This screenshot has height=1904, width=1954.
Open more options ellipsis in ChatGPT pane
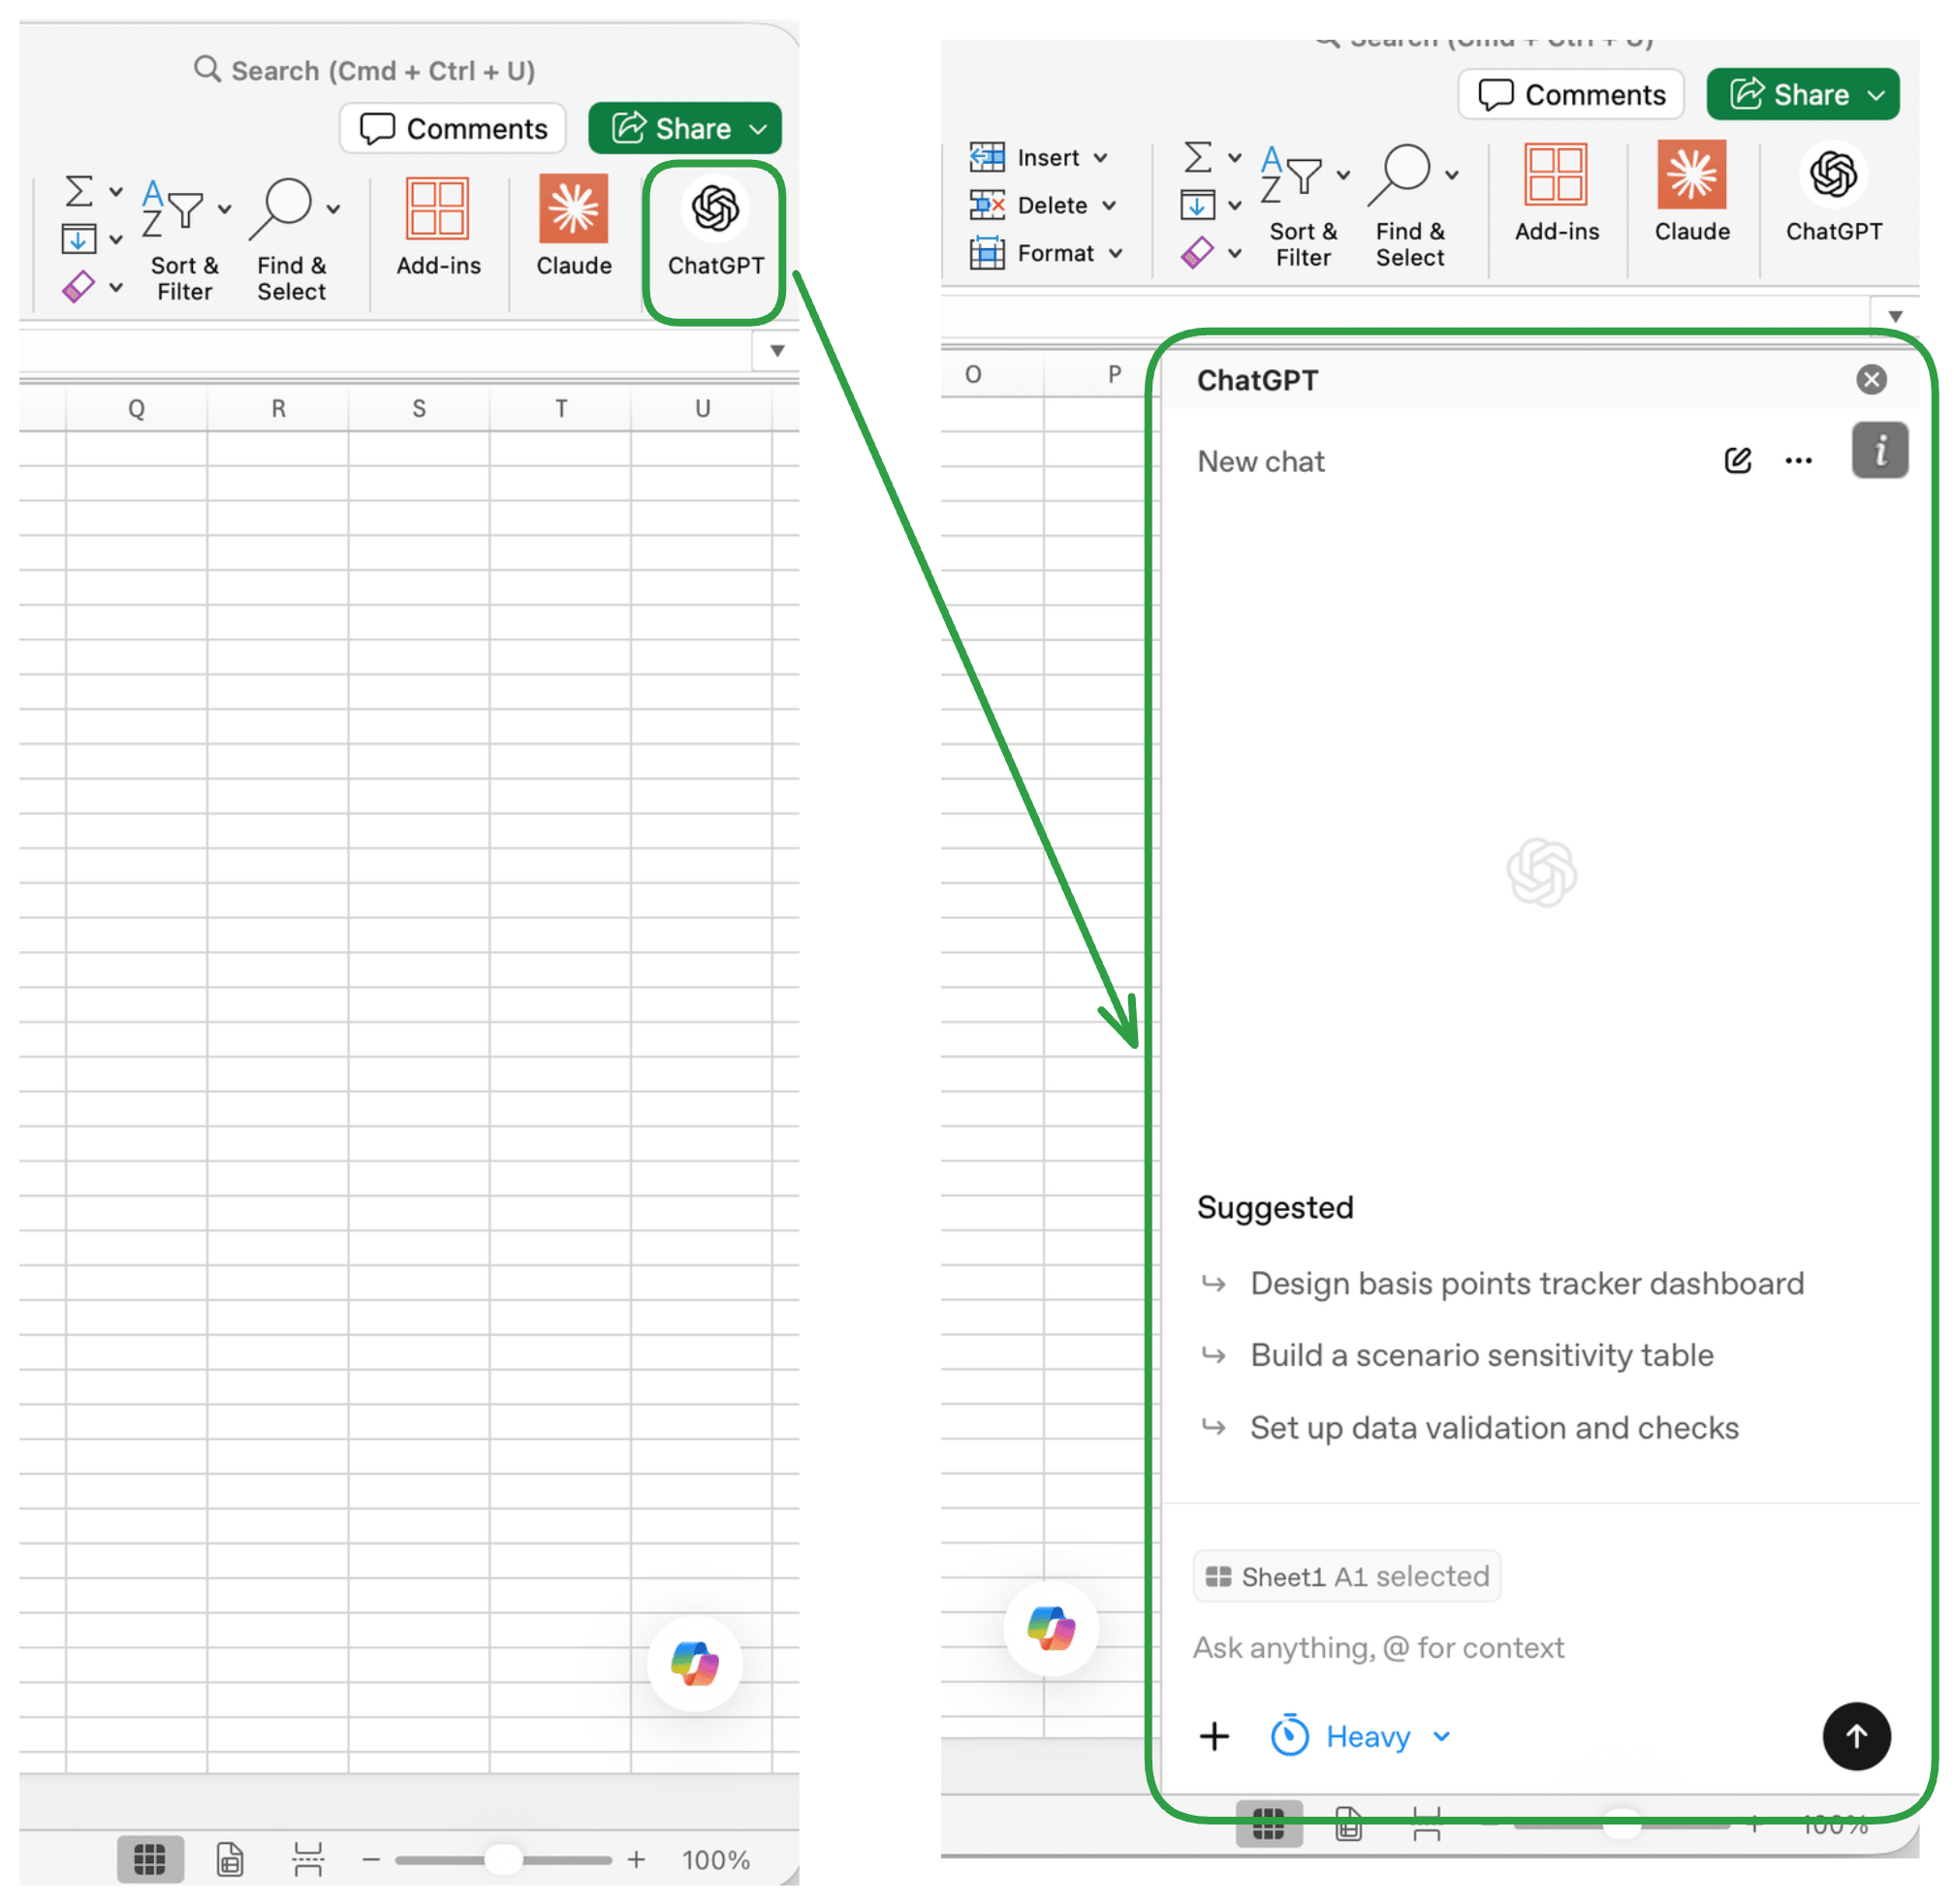pyautogui.click(x=1798, y=461)
